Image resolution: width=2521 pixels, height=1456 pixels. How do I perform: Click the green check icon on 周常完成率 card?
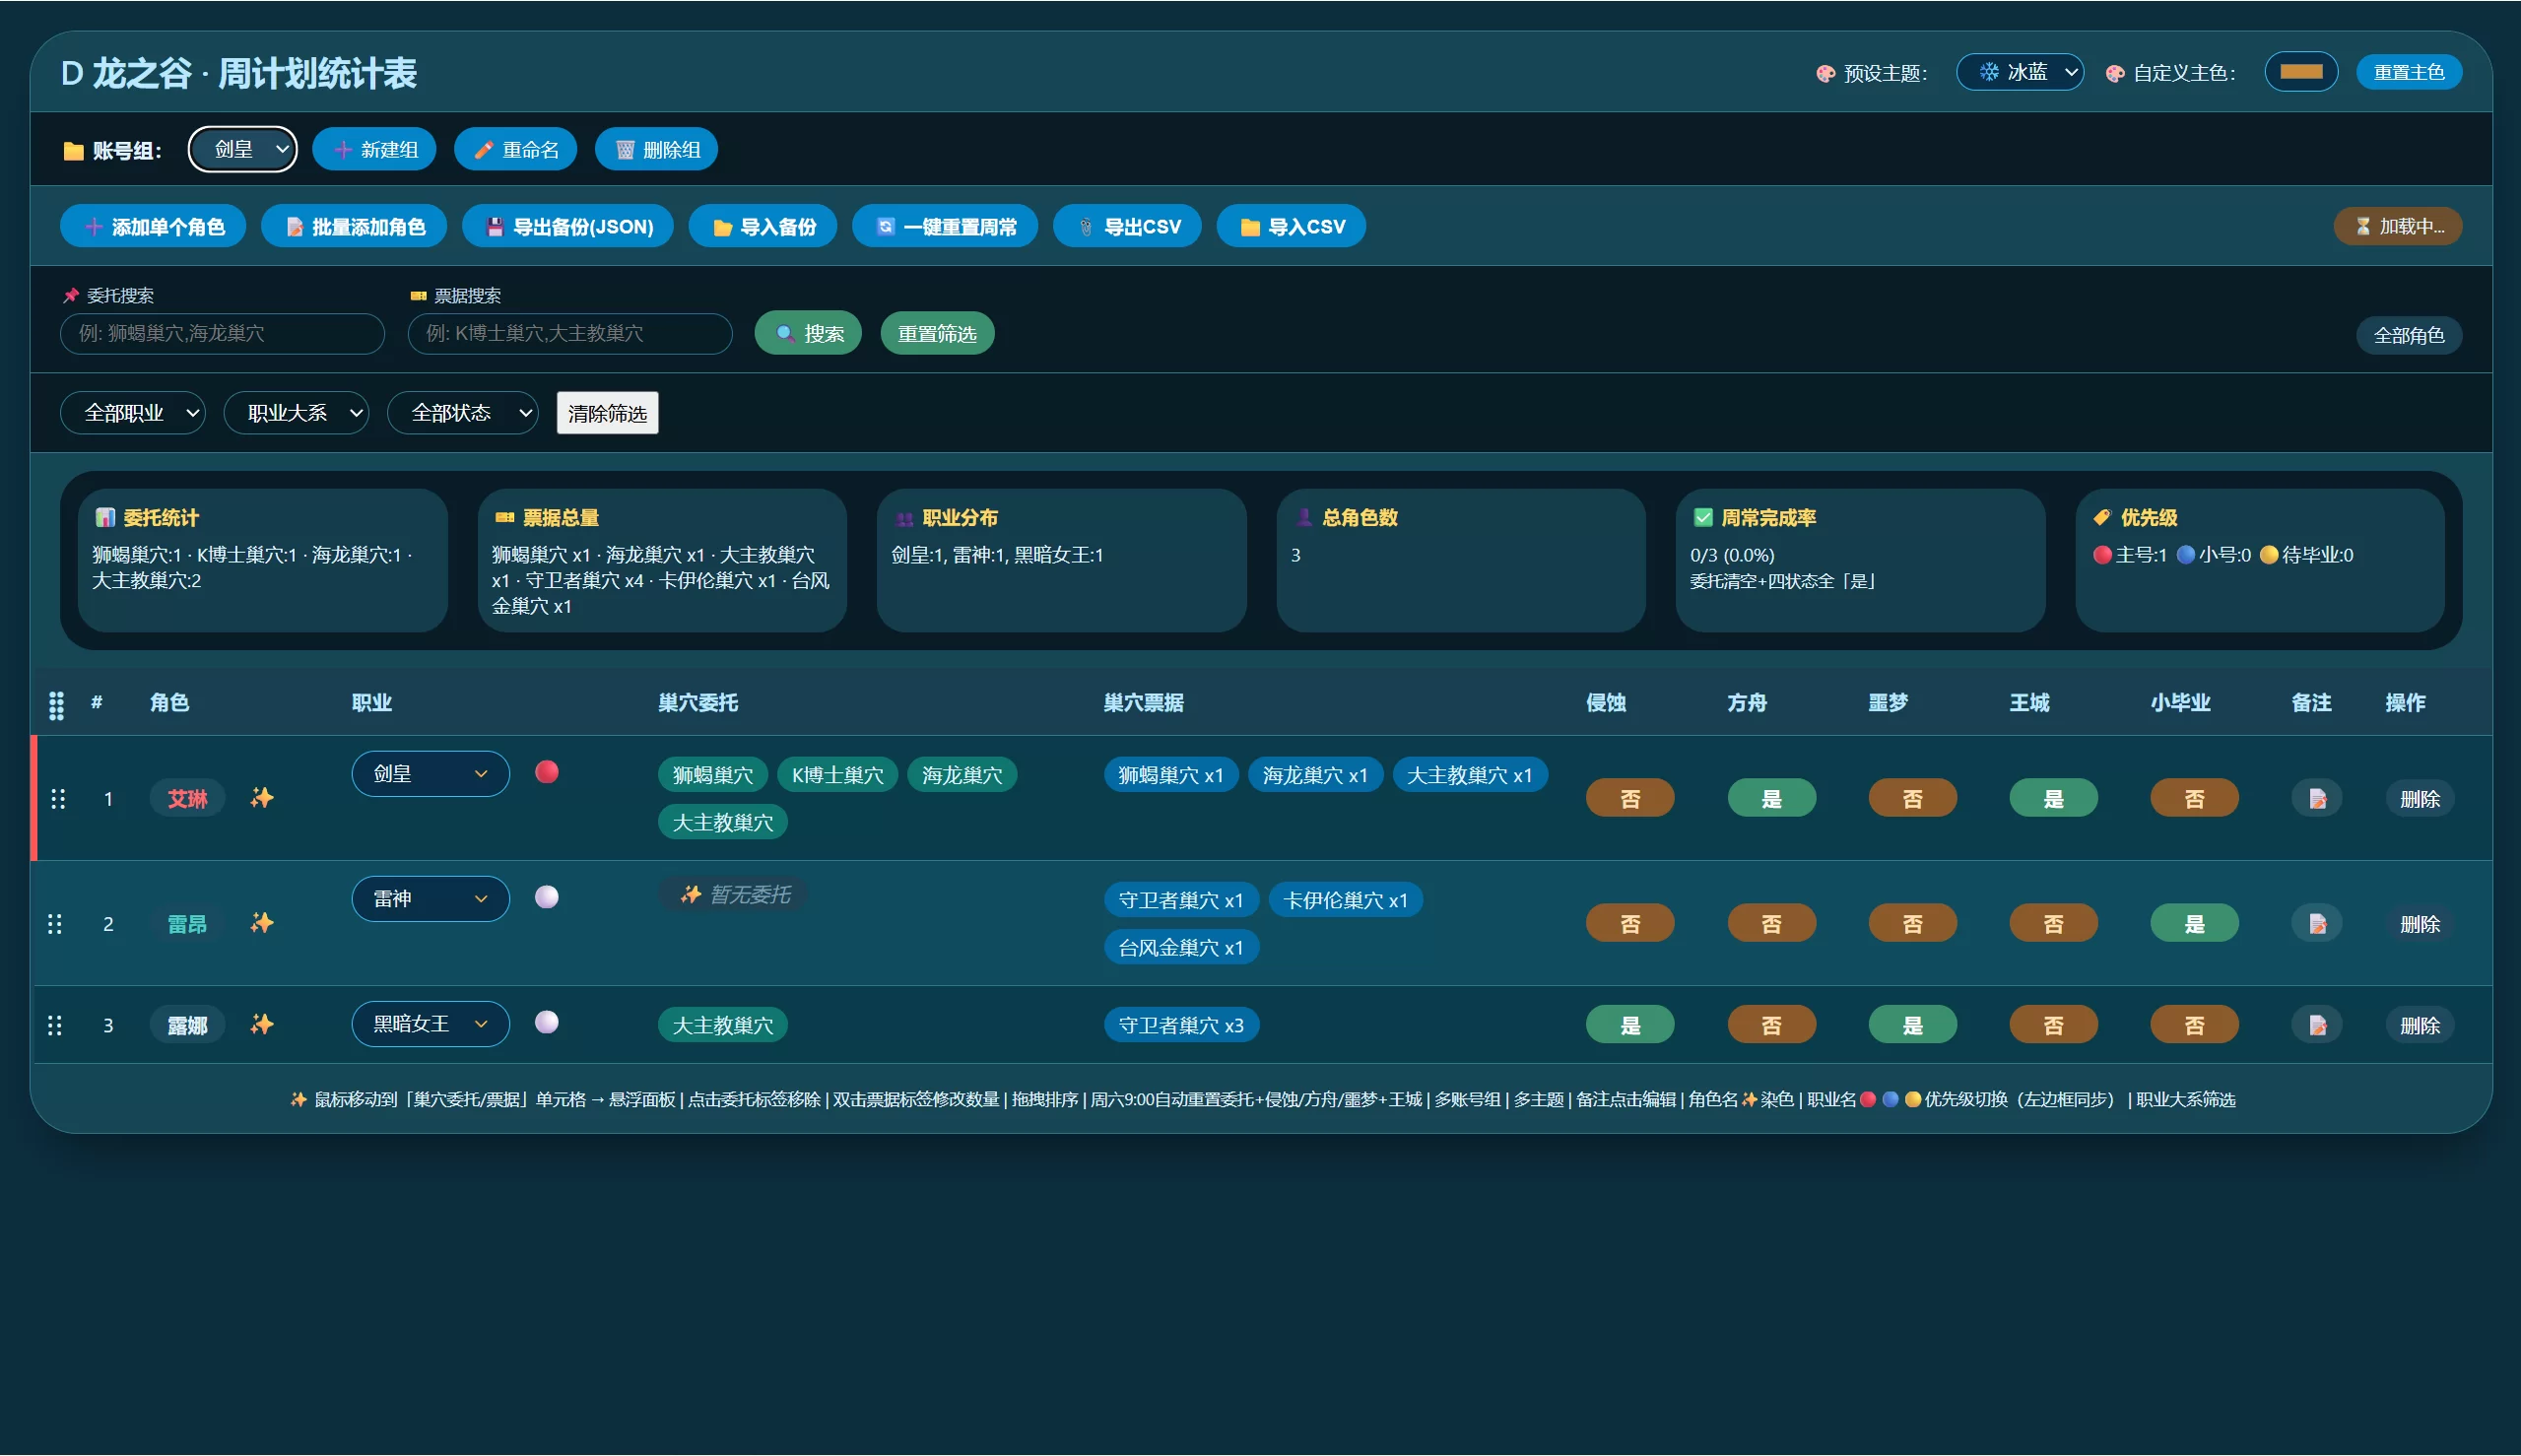pos(1703,517)
